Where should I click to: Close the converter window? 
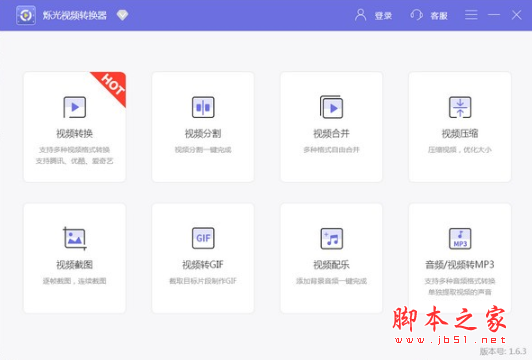click(516, 15)
